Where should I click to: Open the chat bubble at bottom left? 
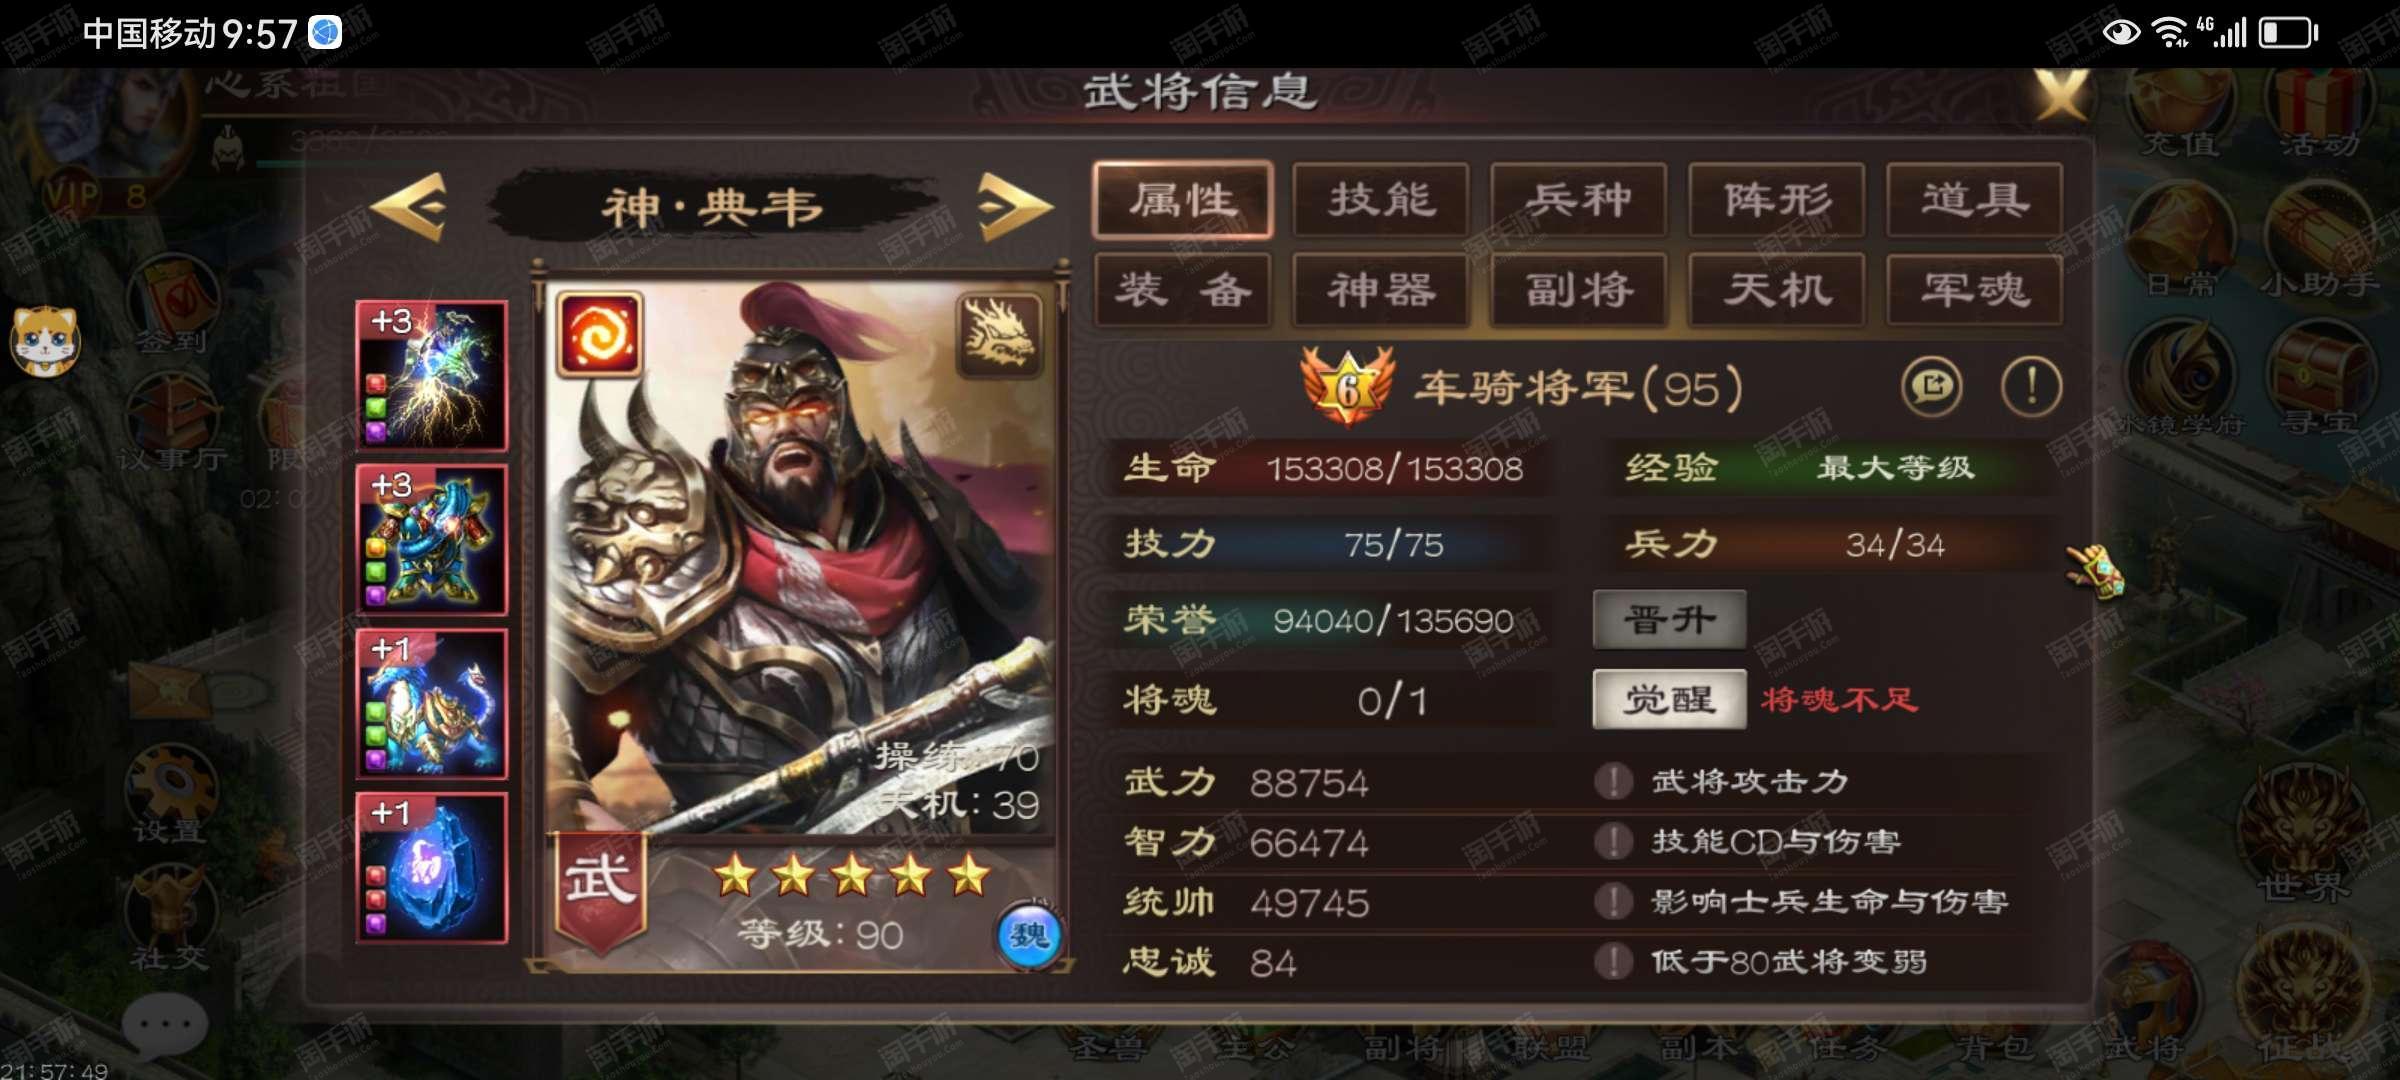tap(165, 1026)
